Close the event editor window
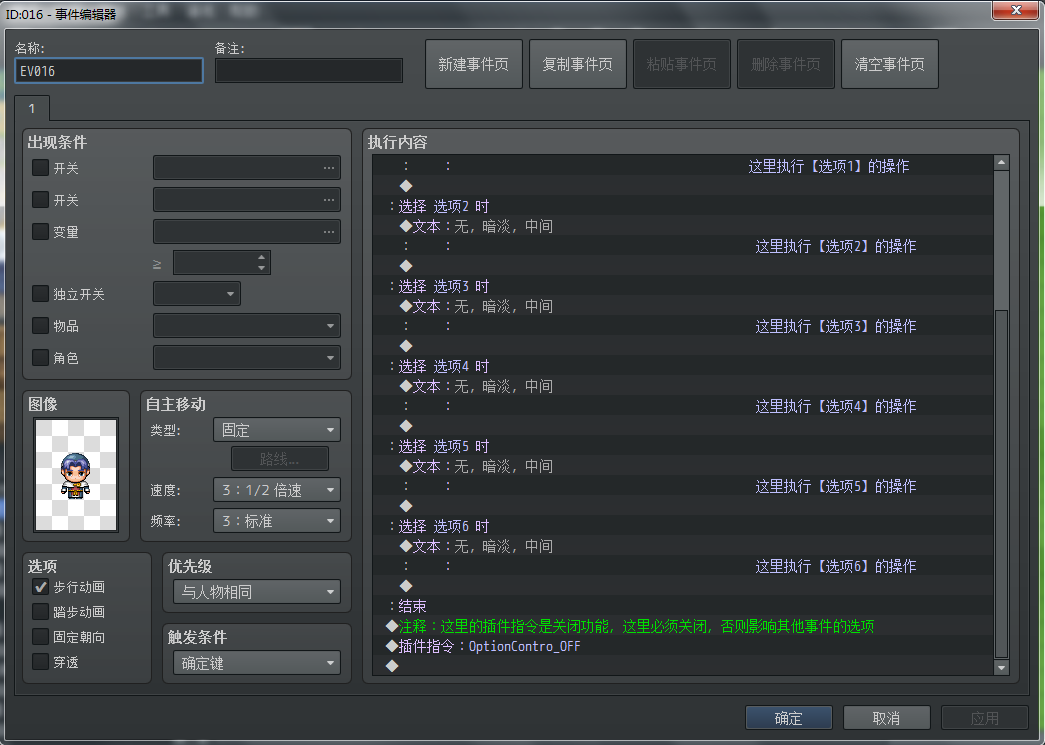Viewport: 1045px width, 745px height. (1016, 10)
